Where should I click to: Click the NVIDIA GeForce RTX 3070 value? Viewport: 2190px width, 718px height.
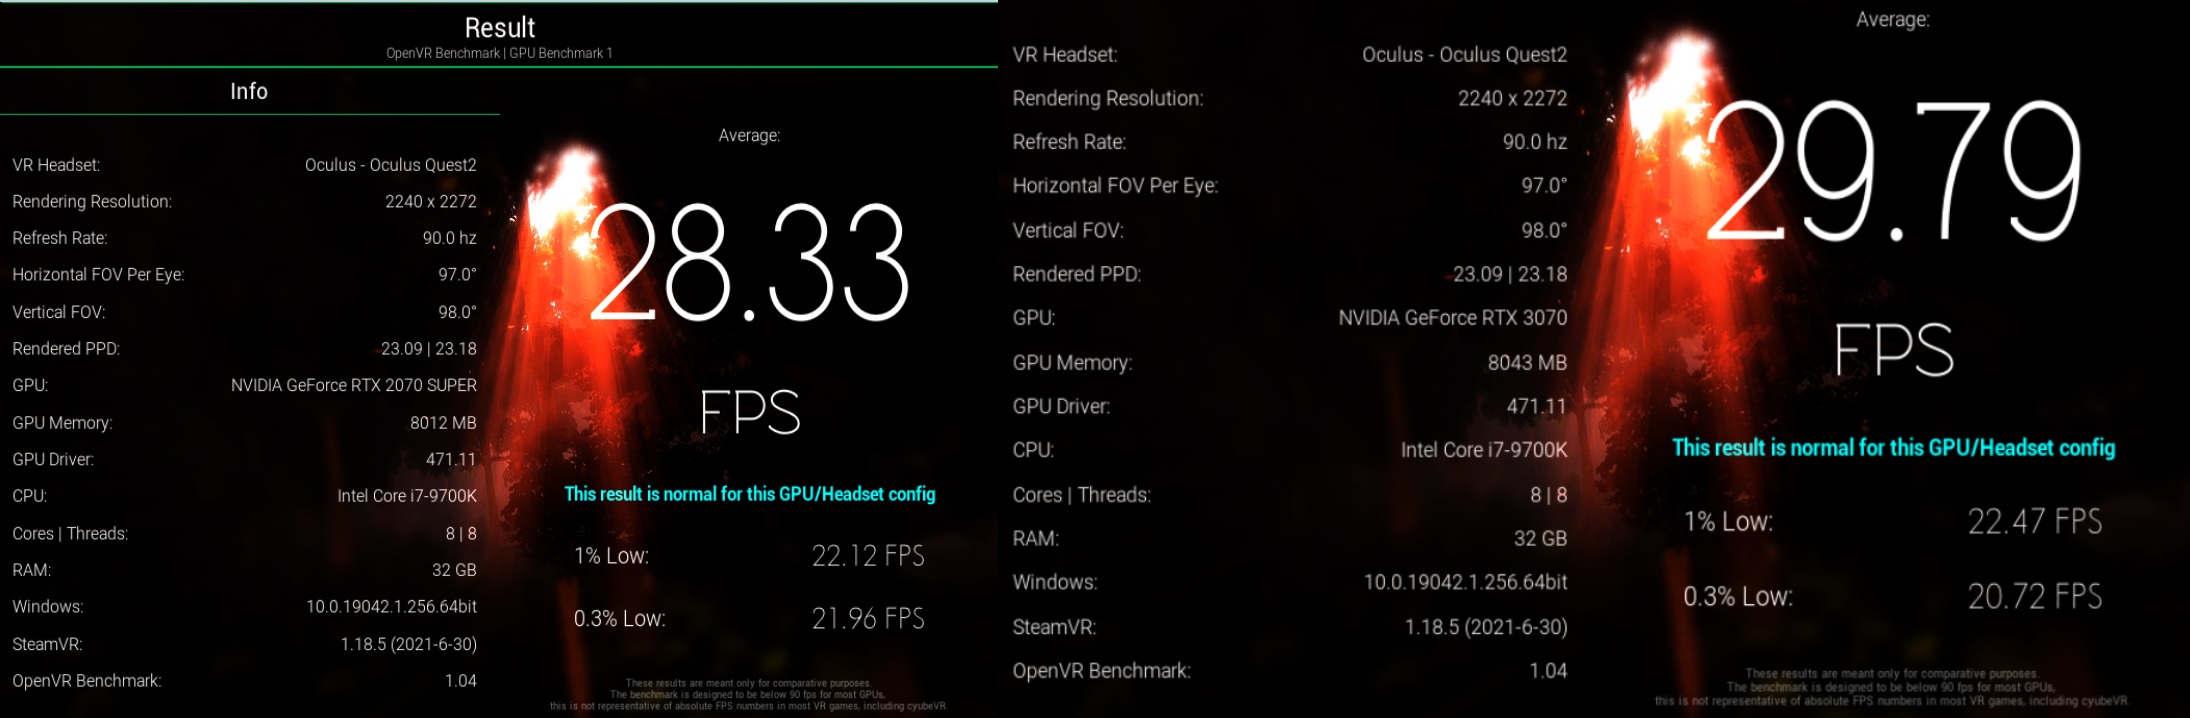click(1452, 318)
